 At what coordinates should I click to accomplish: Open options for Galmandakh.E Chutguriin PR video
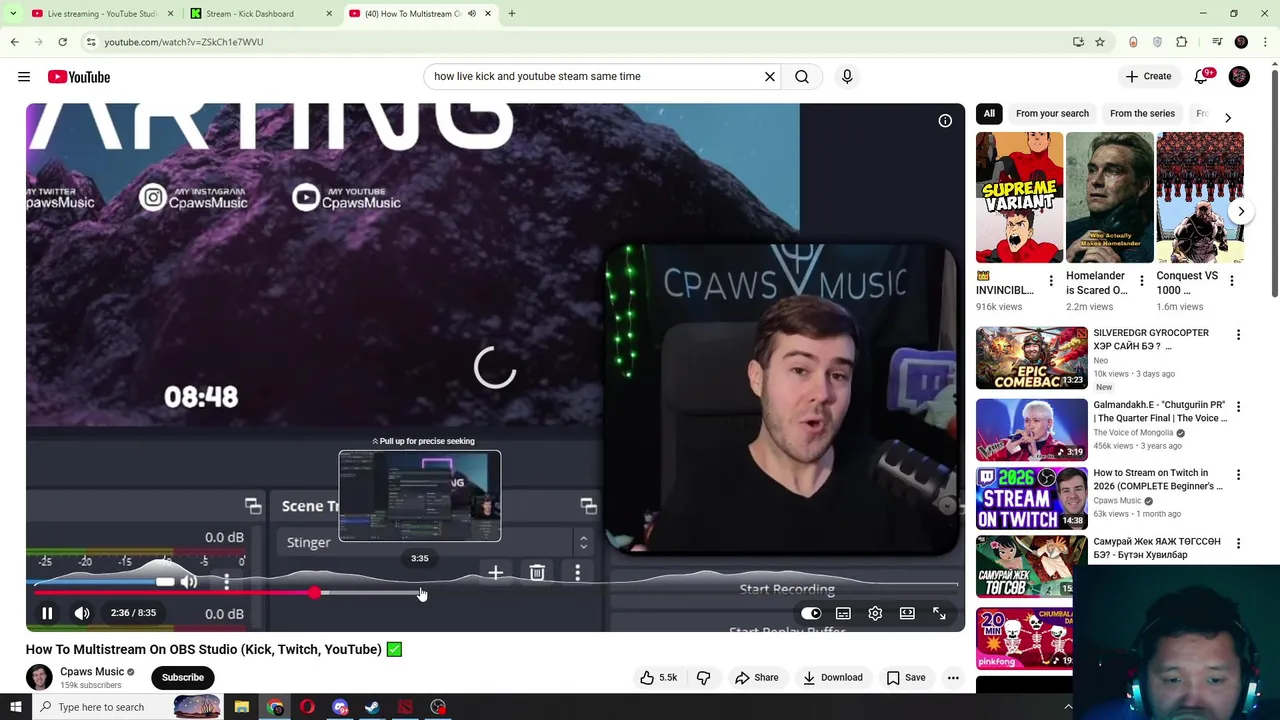click(x=1238, y=407)
